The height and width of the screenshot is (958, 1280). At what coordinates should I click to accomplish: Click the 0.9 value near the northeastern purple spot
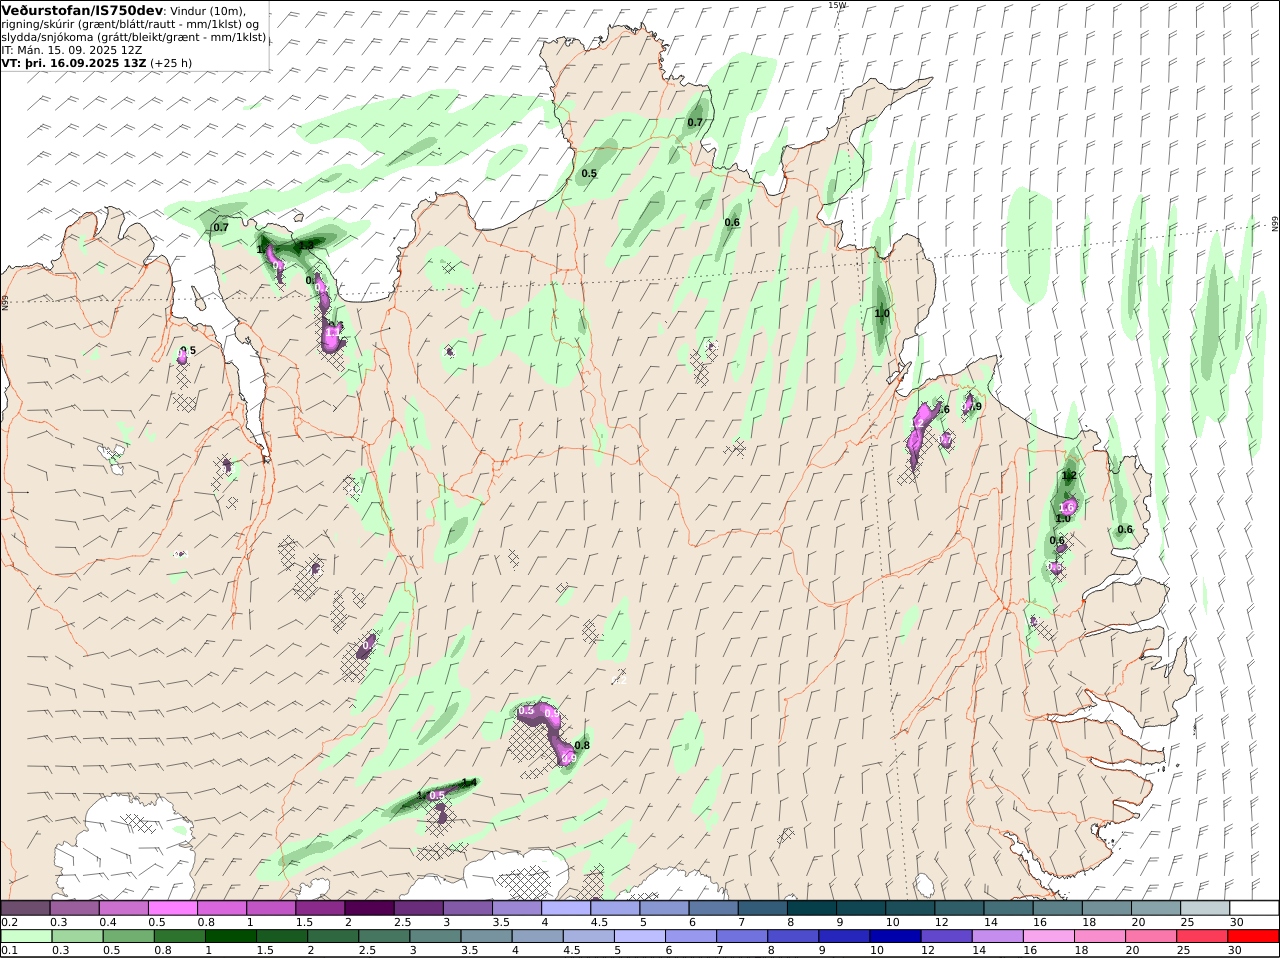point(975,406)
